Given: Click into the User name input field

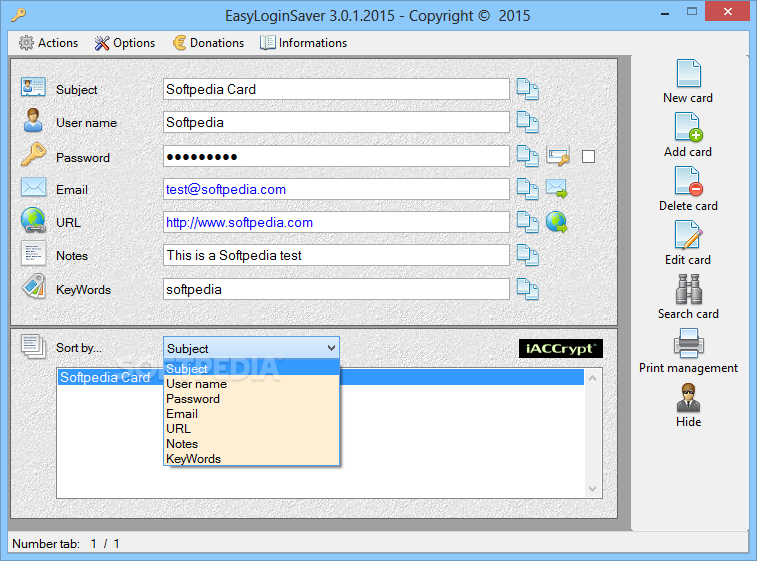Looking at the screenshot, I should [x=336, y=122].
